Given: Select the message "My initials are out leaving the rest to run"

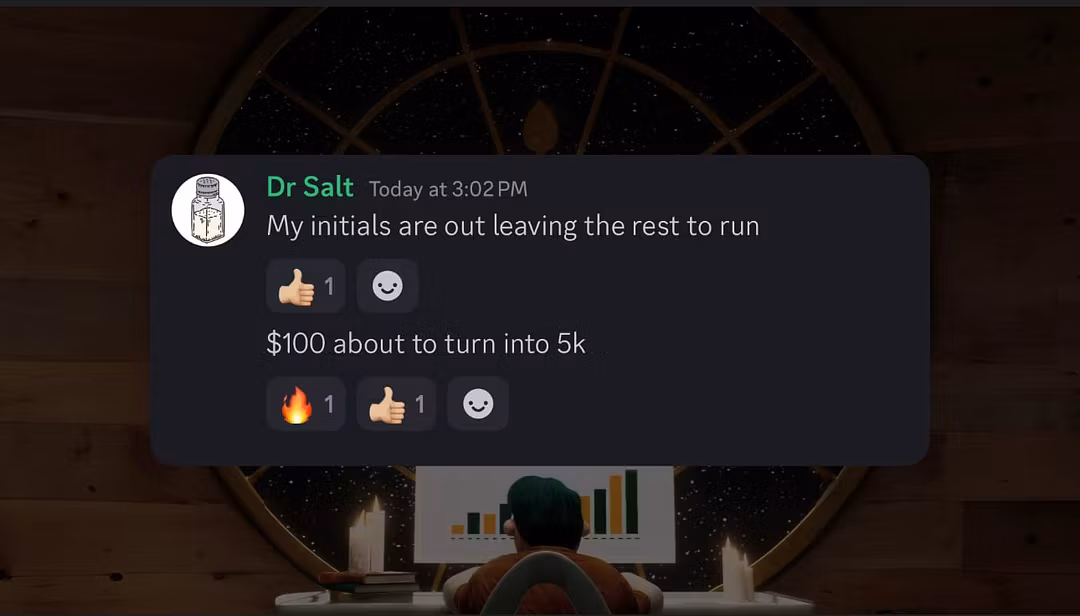Looking at the screenshot, I should 513,226.
